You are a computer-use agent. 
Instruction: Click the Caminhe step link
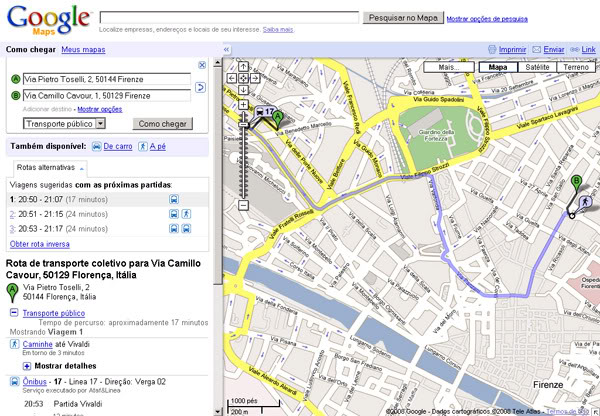(38, 344)
